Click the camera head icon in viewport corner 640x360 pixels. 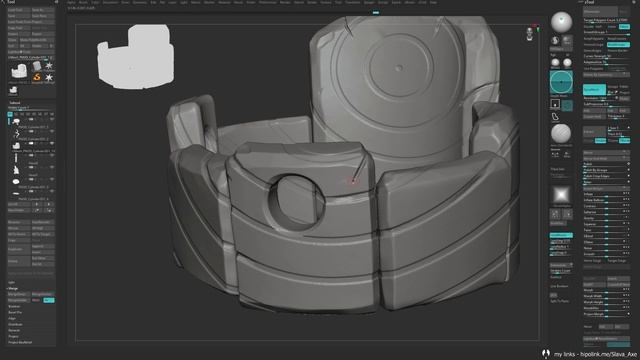530,34
